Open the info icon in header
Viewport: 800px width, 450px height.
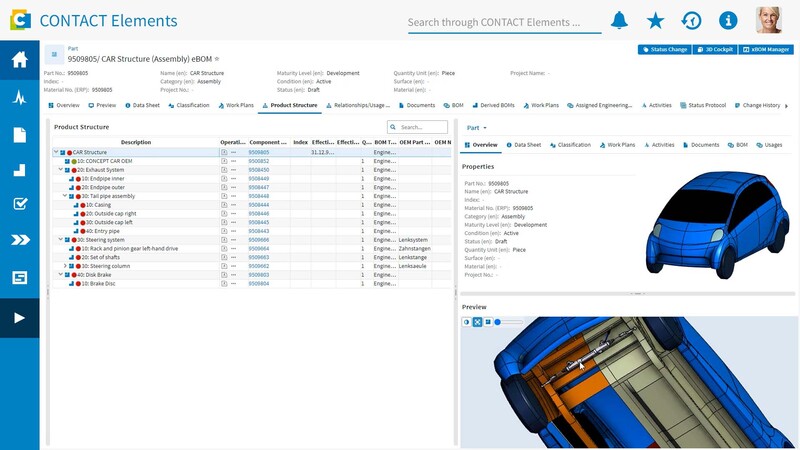coord(728,20)
